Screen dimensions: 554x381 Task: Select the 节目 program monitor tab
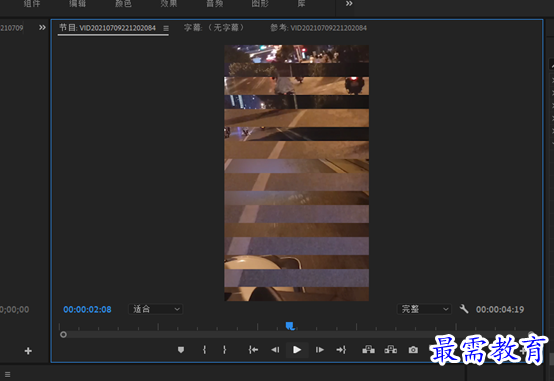107,28
